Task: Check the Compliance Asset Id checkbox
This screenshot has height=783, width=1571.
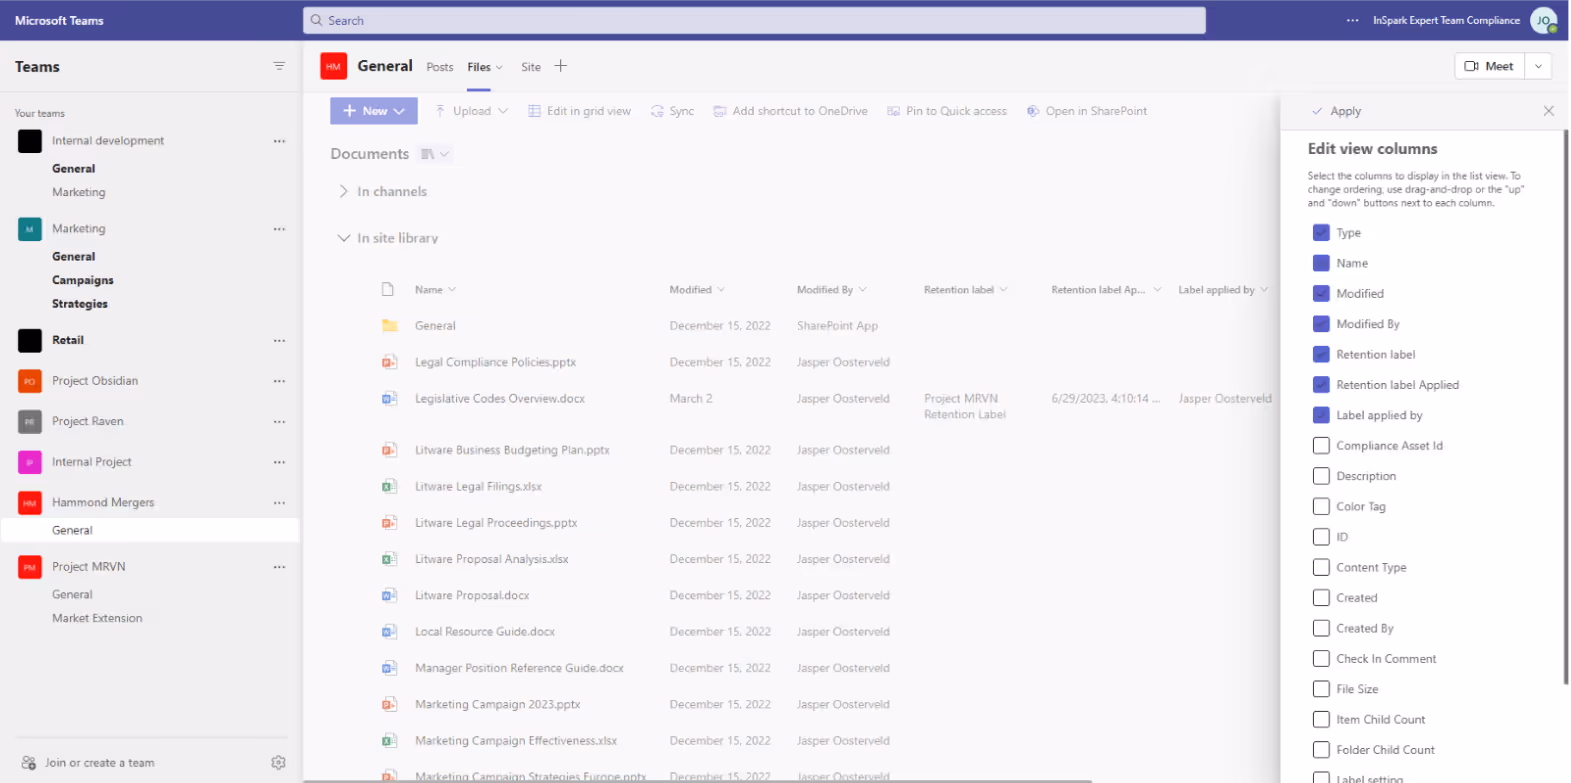Action: [x=1321, y=446]
